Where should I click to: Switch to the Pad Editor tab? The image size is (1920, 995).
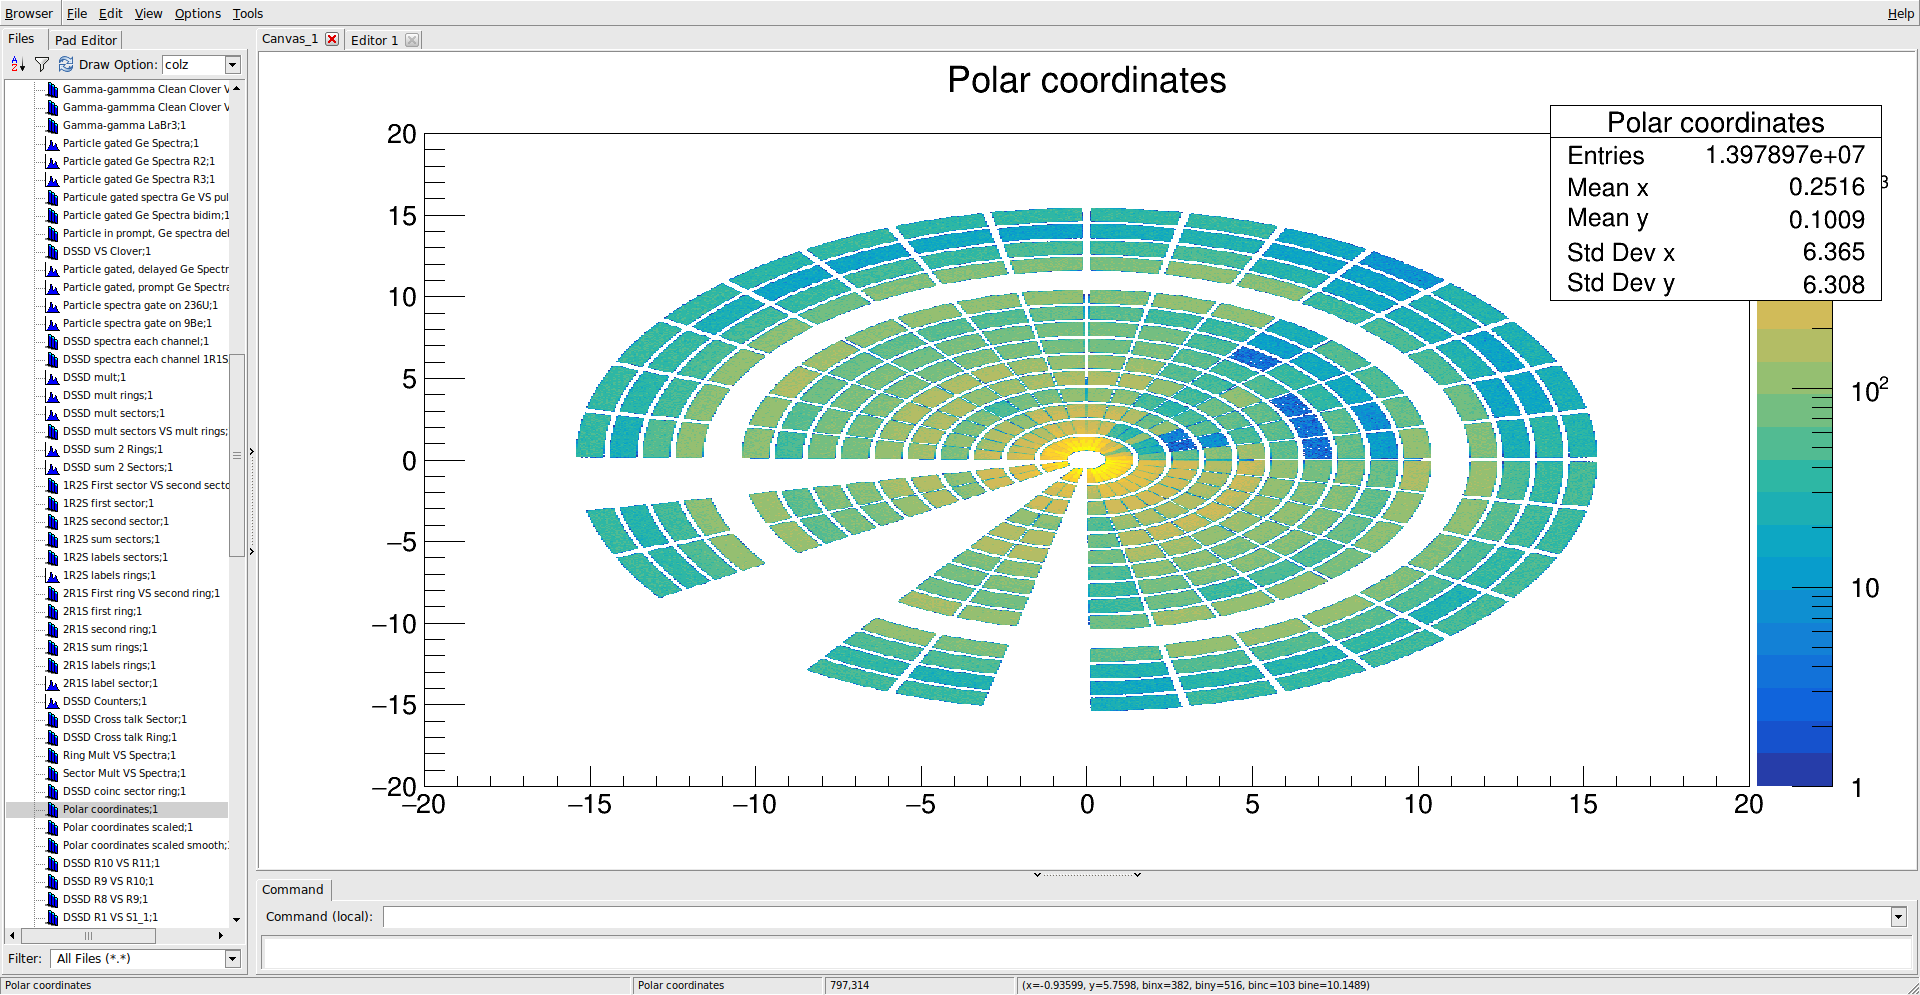(86, 40)
